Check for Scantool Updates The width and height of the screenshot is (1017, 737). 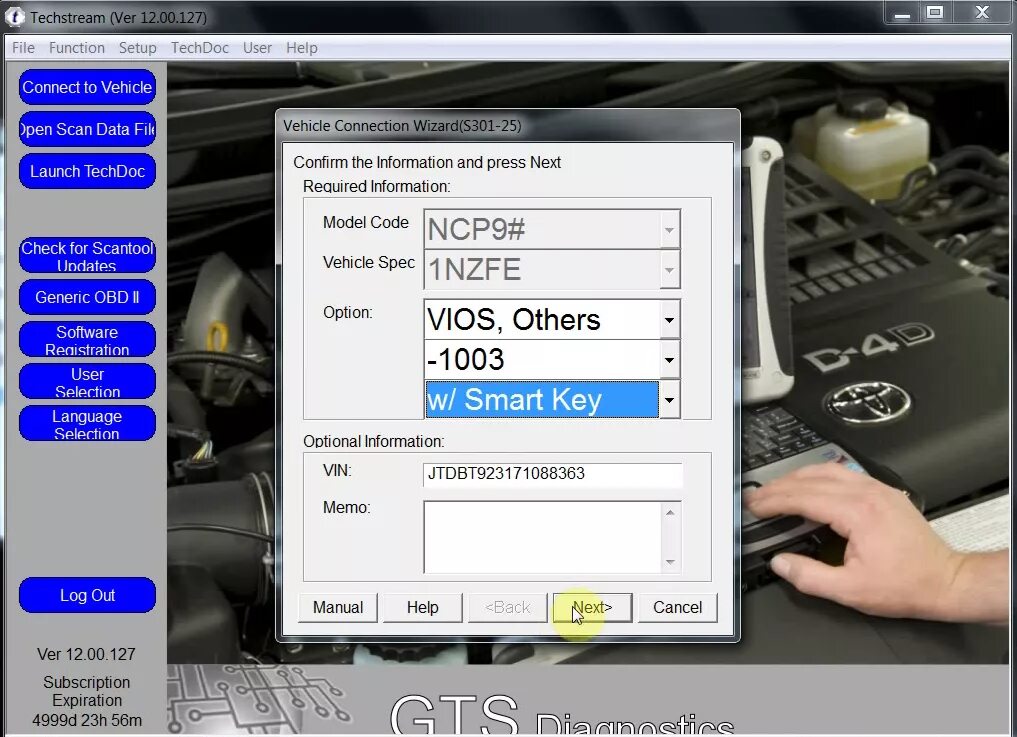pos(87,255)
